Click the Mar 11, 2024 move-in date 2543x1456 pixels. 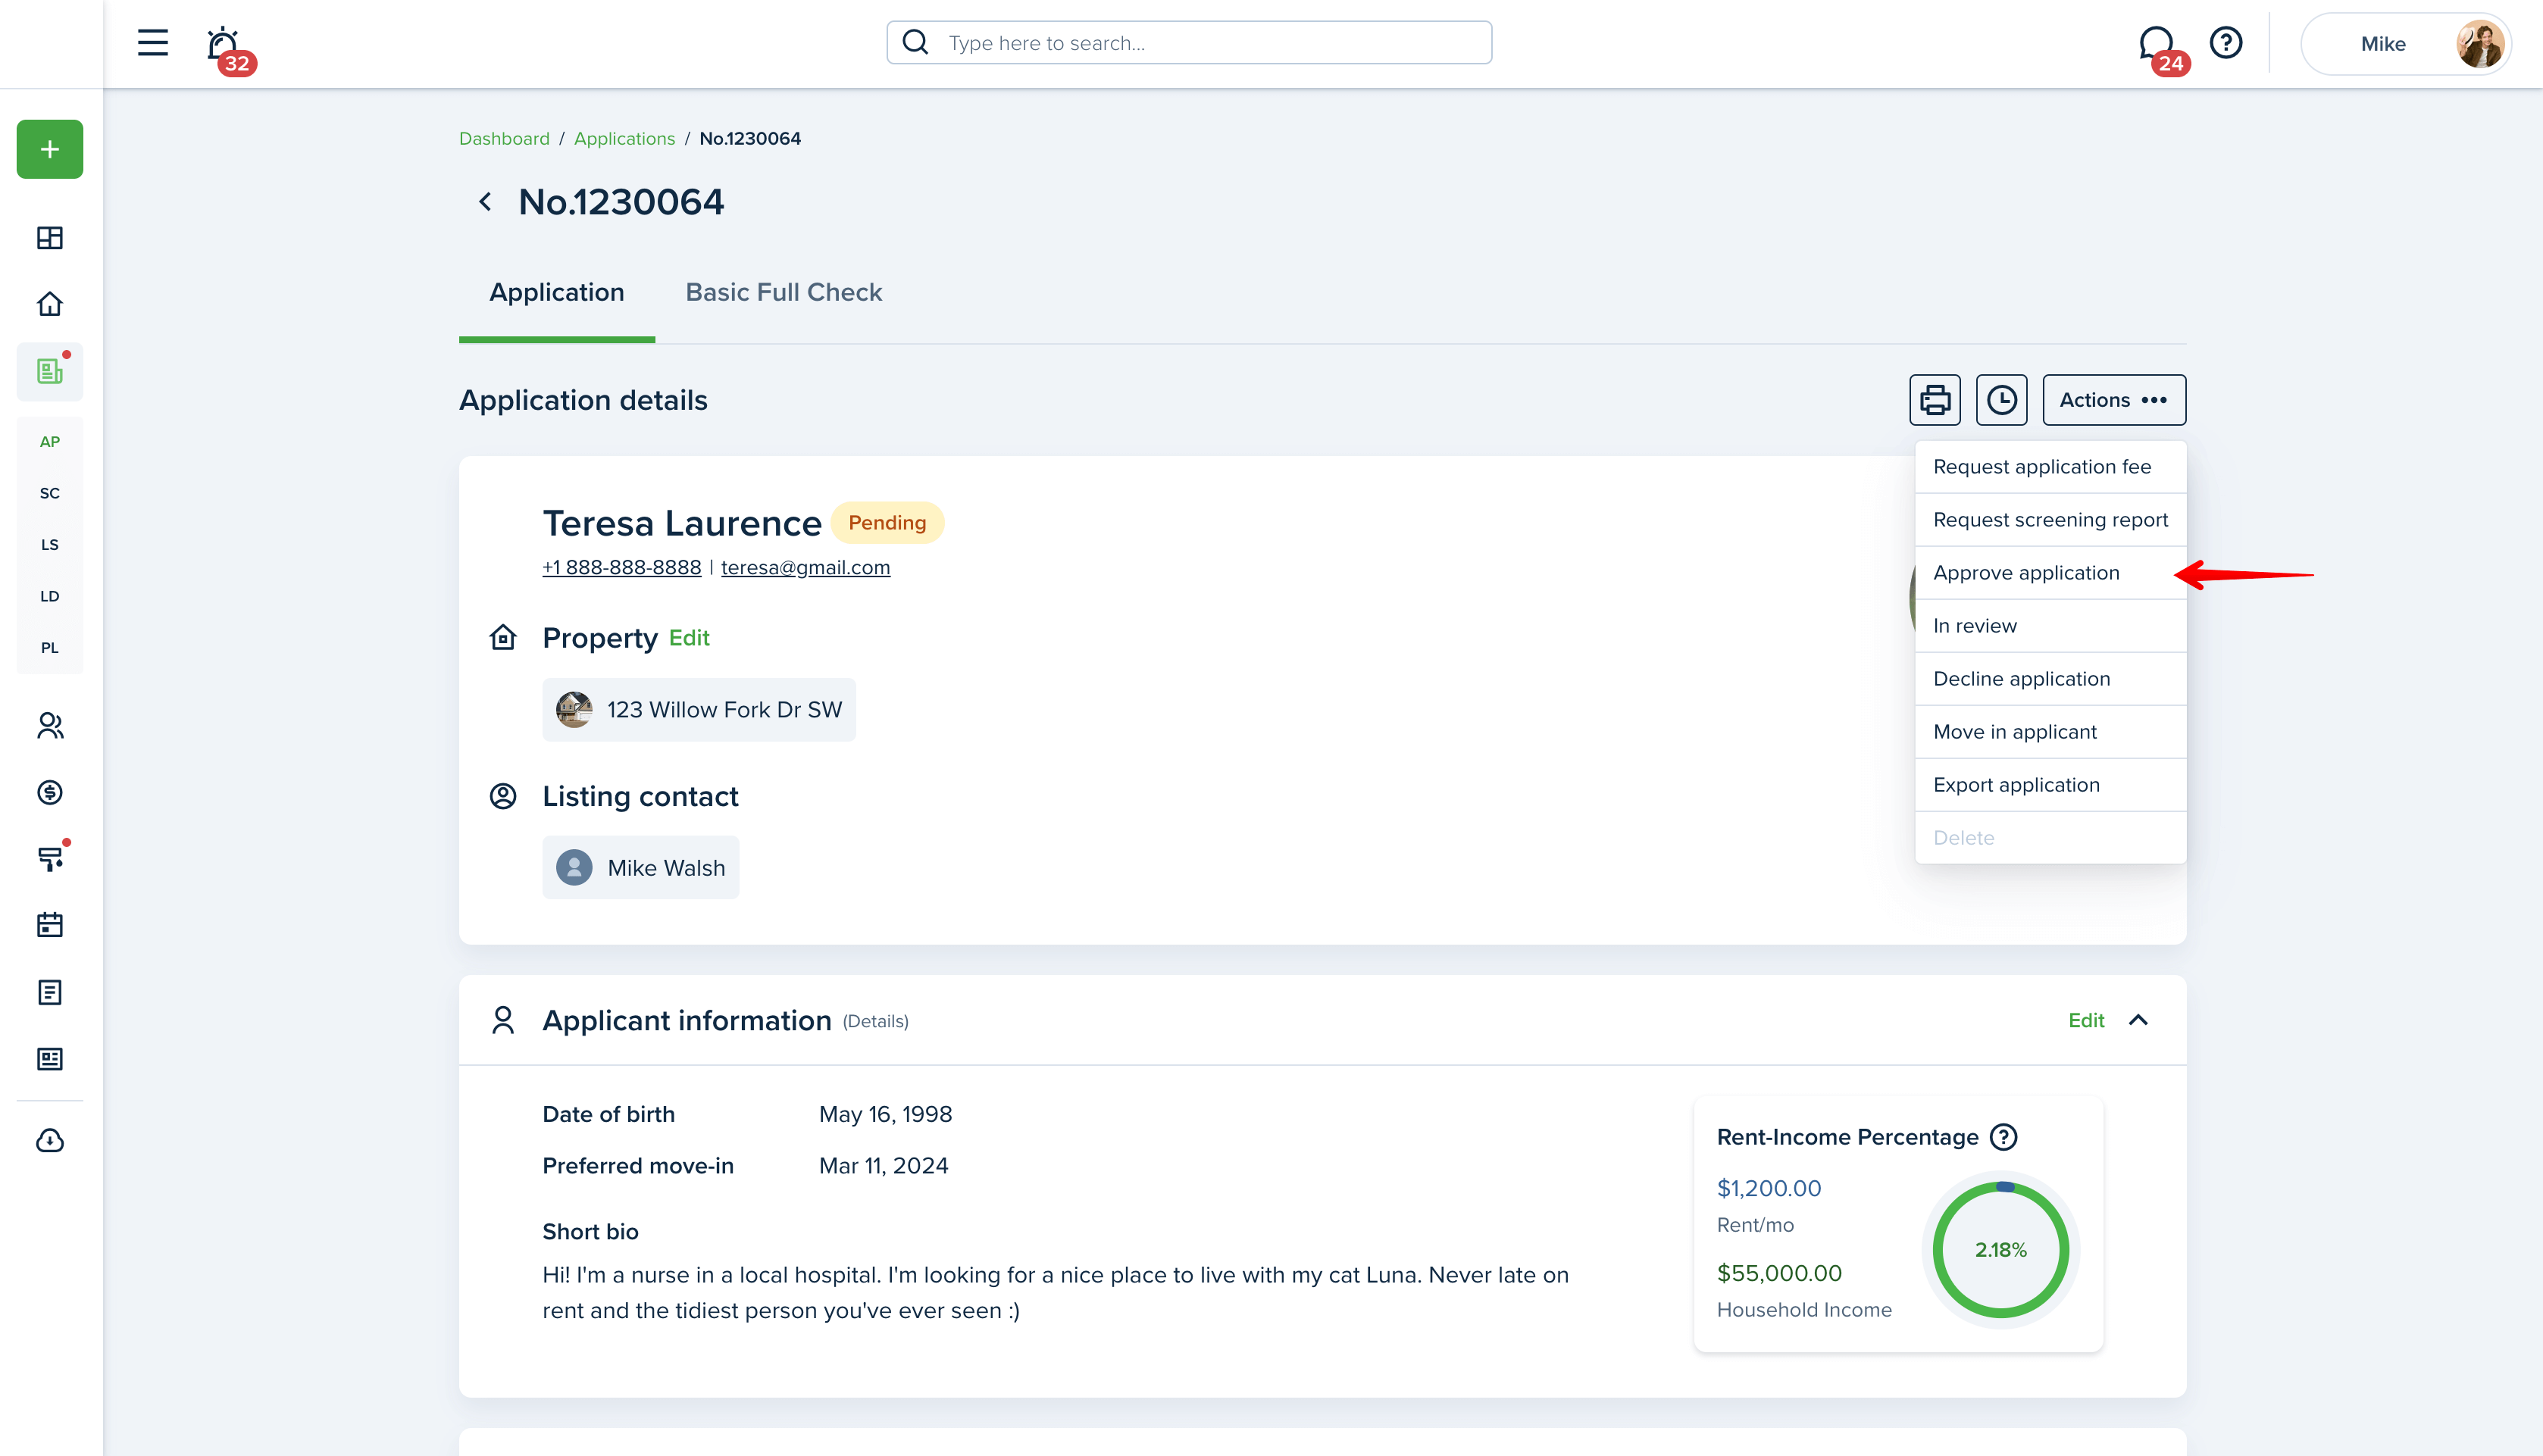point(883,1166)
